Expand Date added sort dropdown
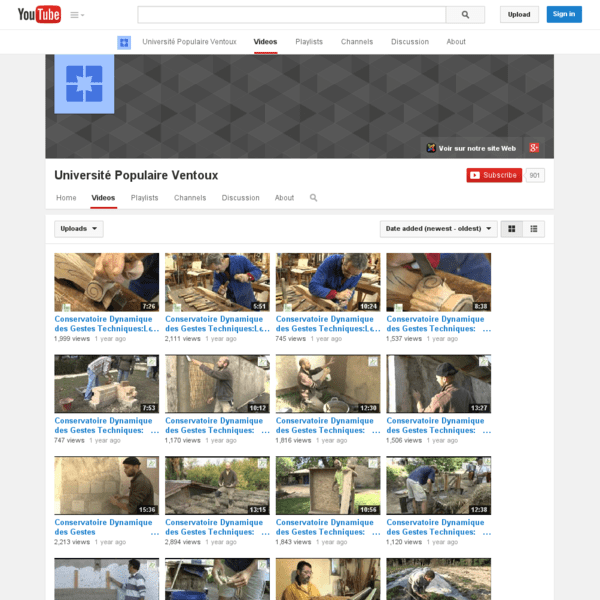The image size is (600, 600). pyautogui.click(x=438, y=229)
